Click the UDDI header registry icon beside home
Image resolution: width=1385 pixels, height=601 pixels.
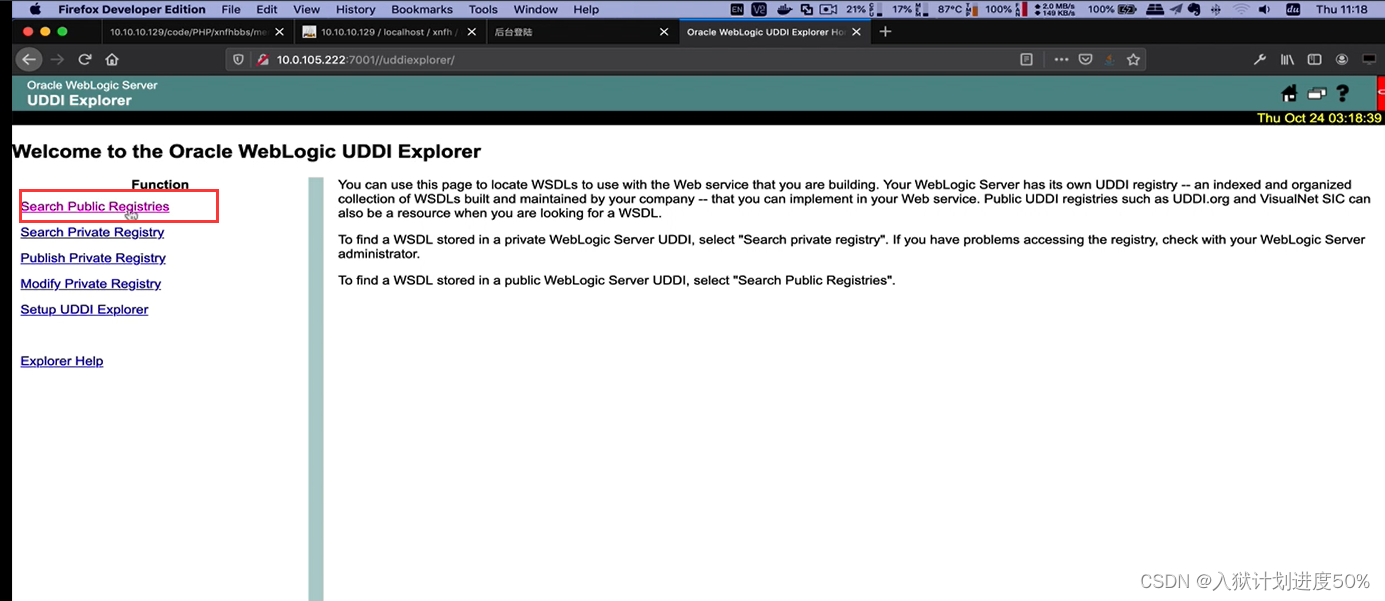point(1316,94)
